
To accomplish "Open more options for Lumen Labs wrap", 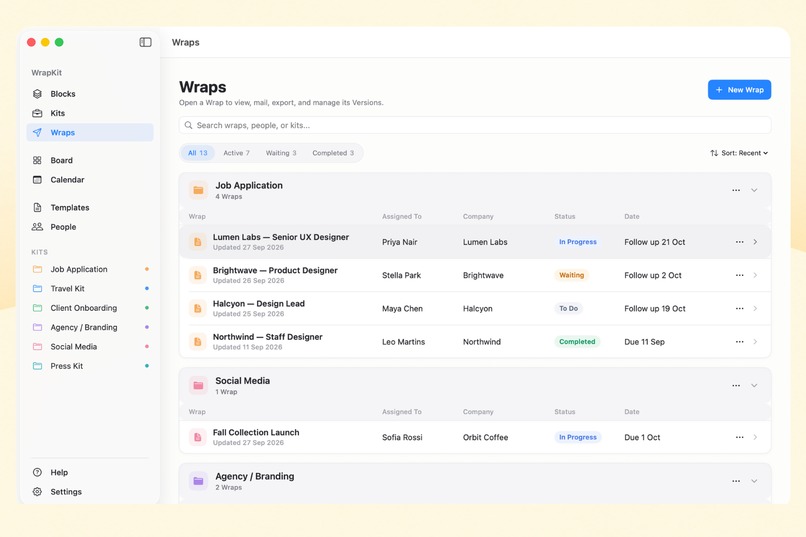I will pos(739,242).
